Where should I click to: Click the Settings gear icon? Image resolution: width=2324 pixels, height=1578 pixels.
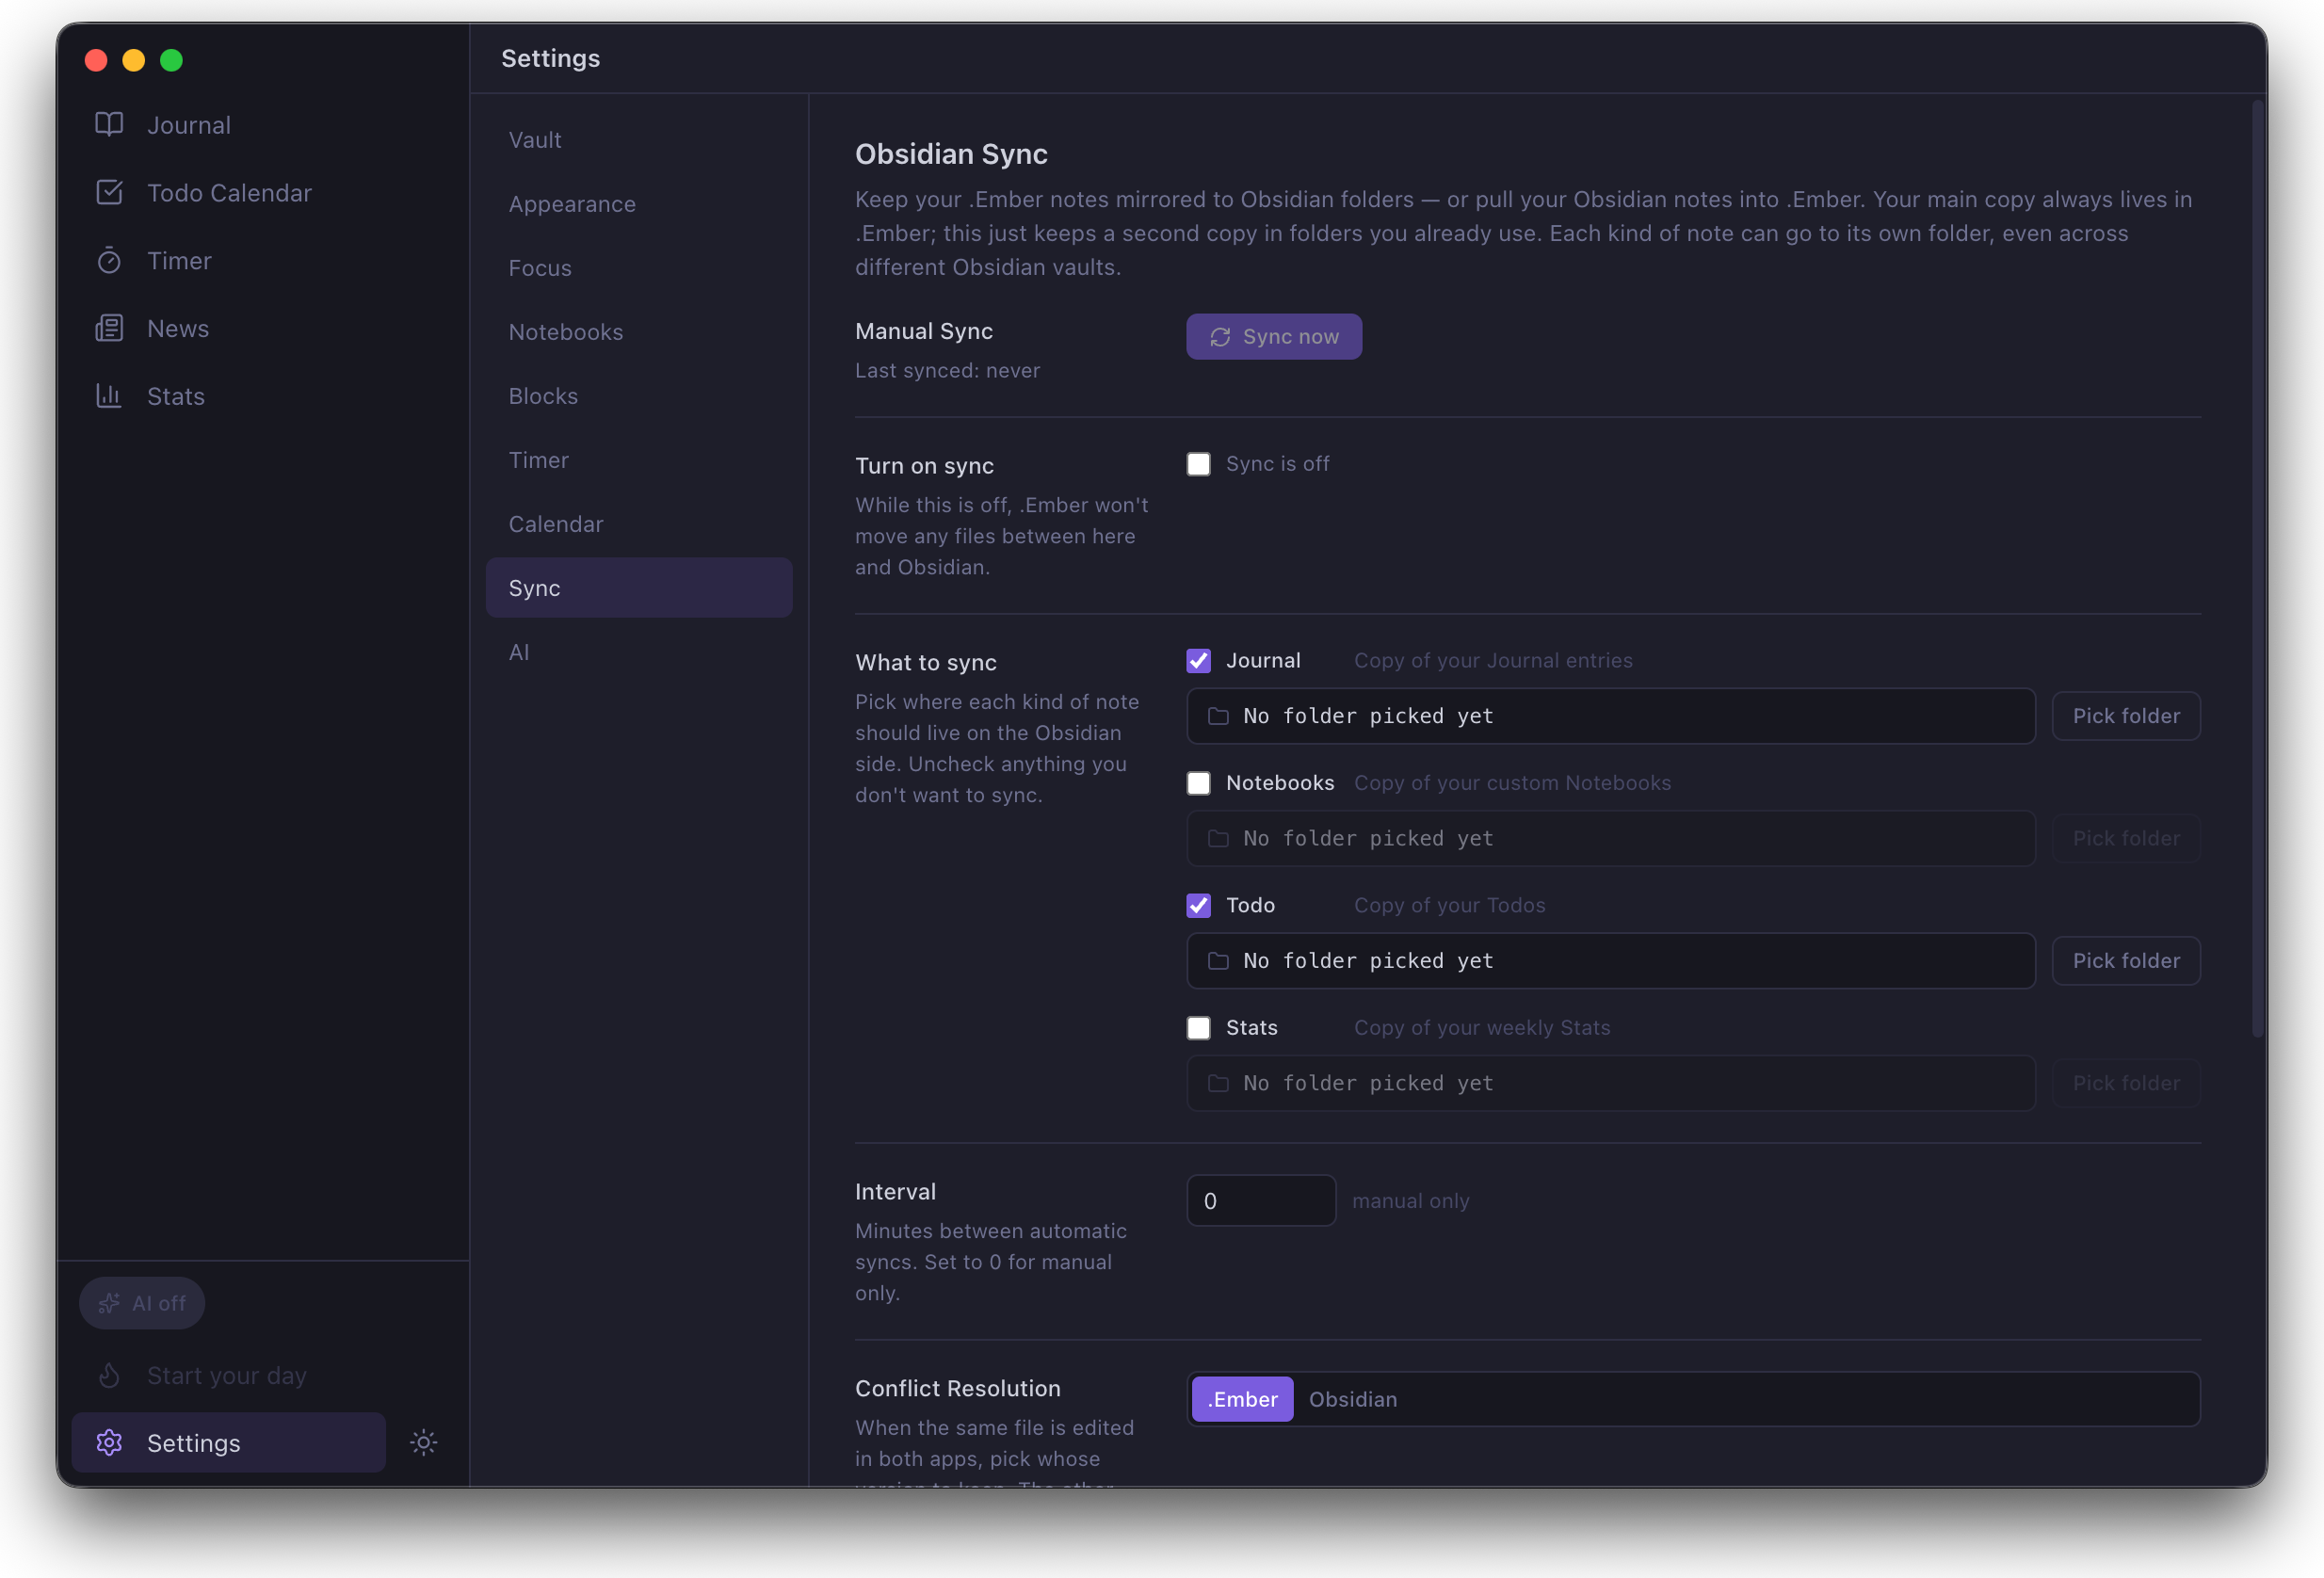pos(109,1442)
